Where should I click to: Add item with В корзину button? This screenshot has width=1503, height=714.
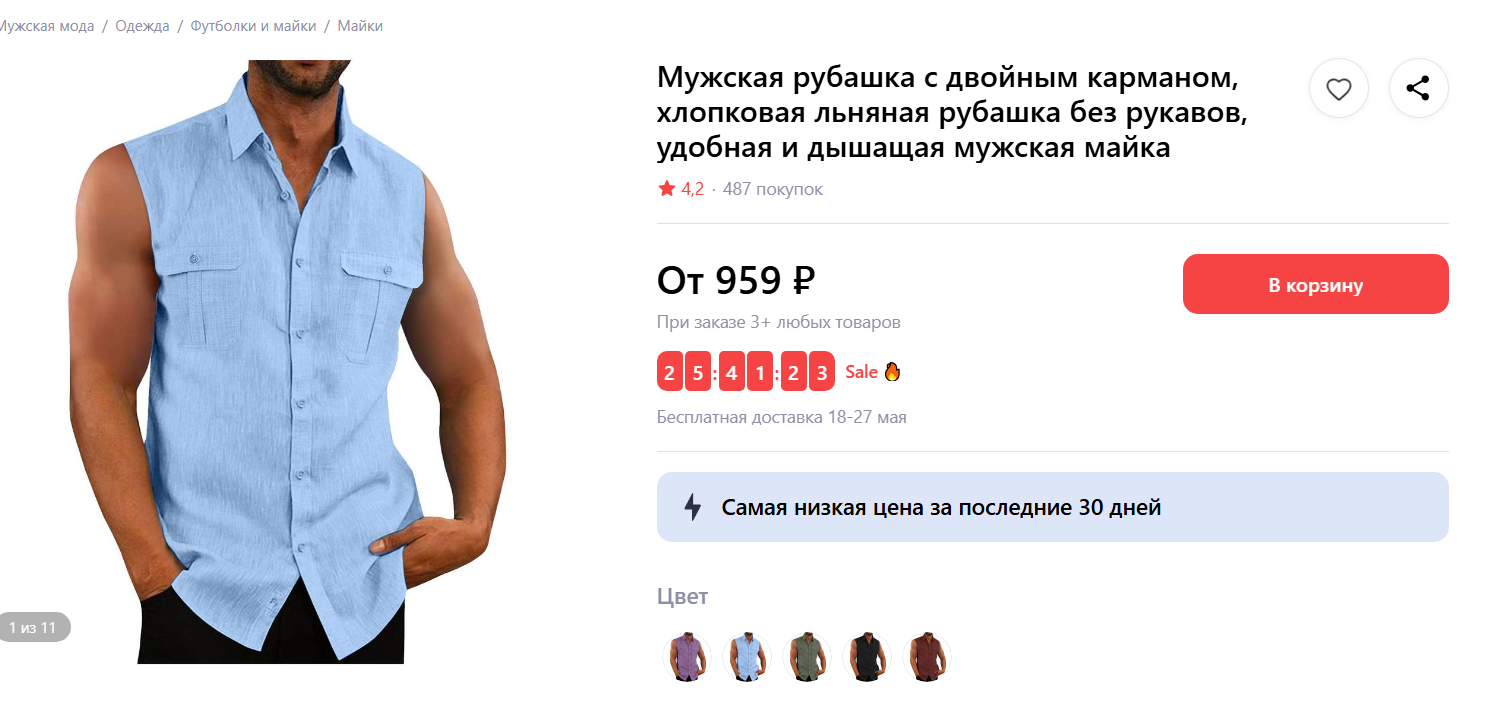1315,284
